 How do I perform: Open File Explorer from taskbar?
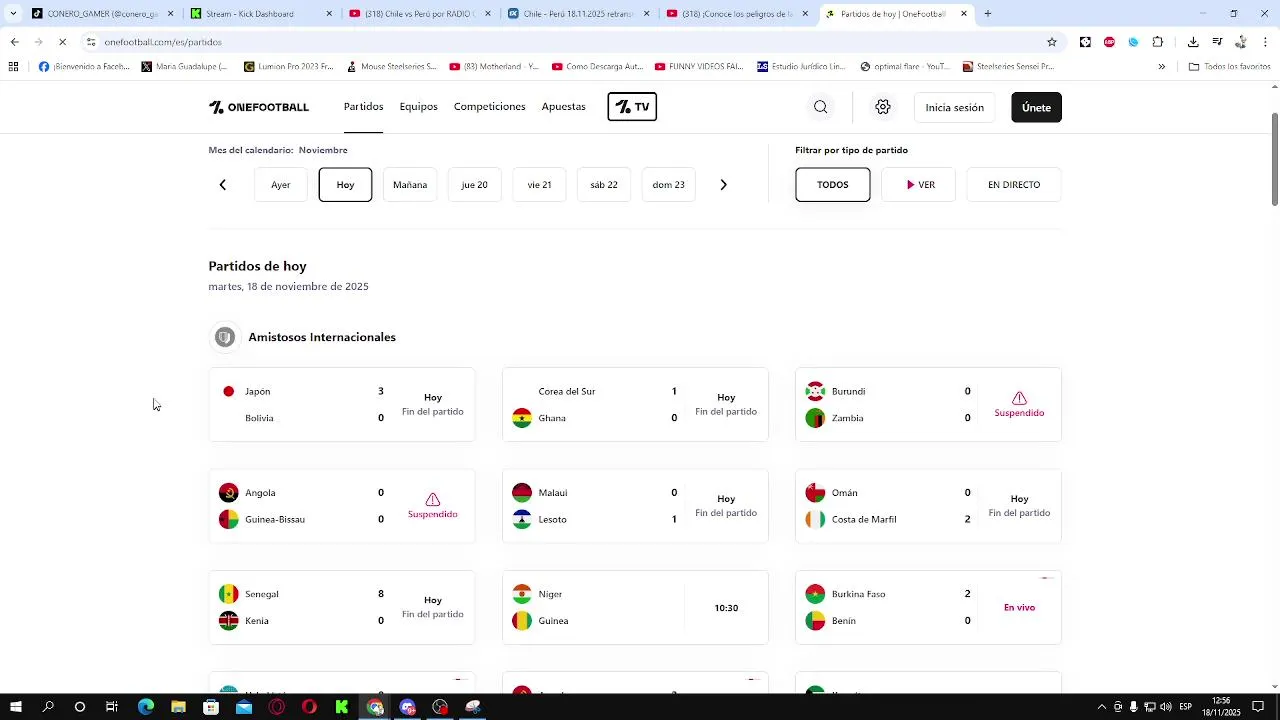178,707
